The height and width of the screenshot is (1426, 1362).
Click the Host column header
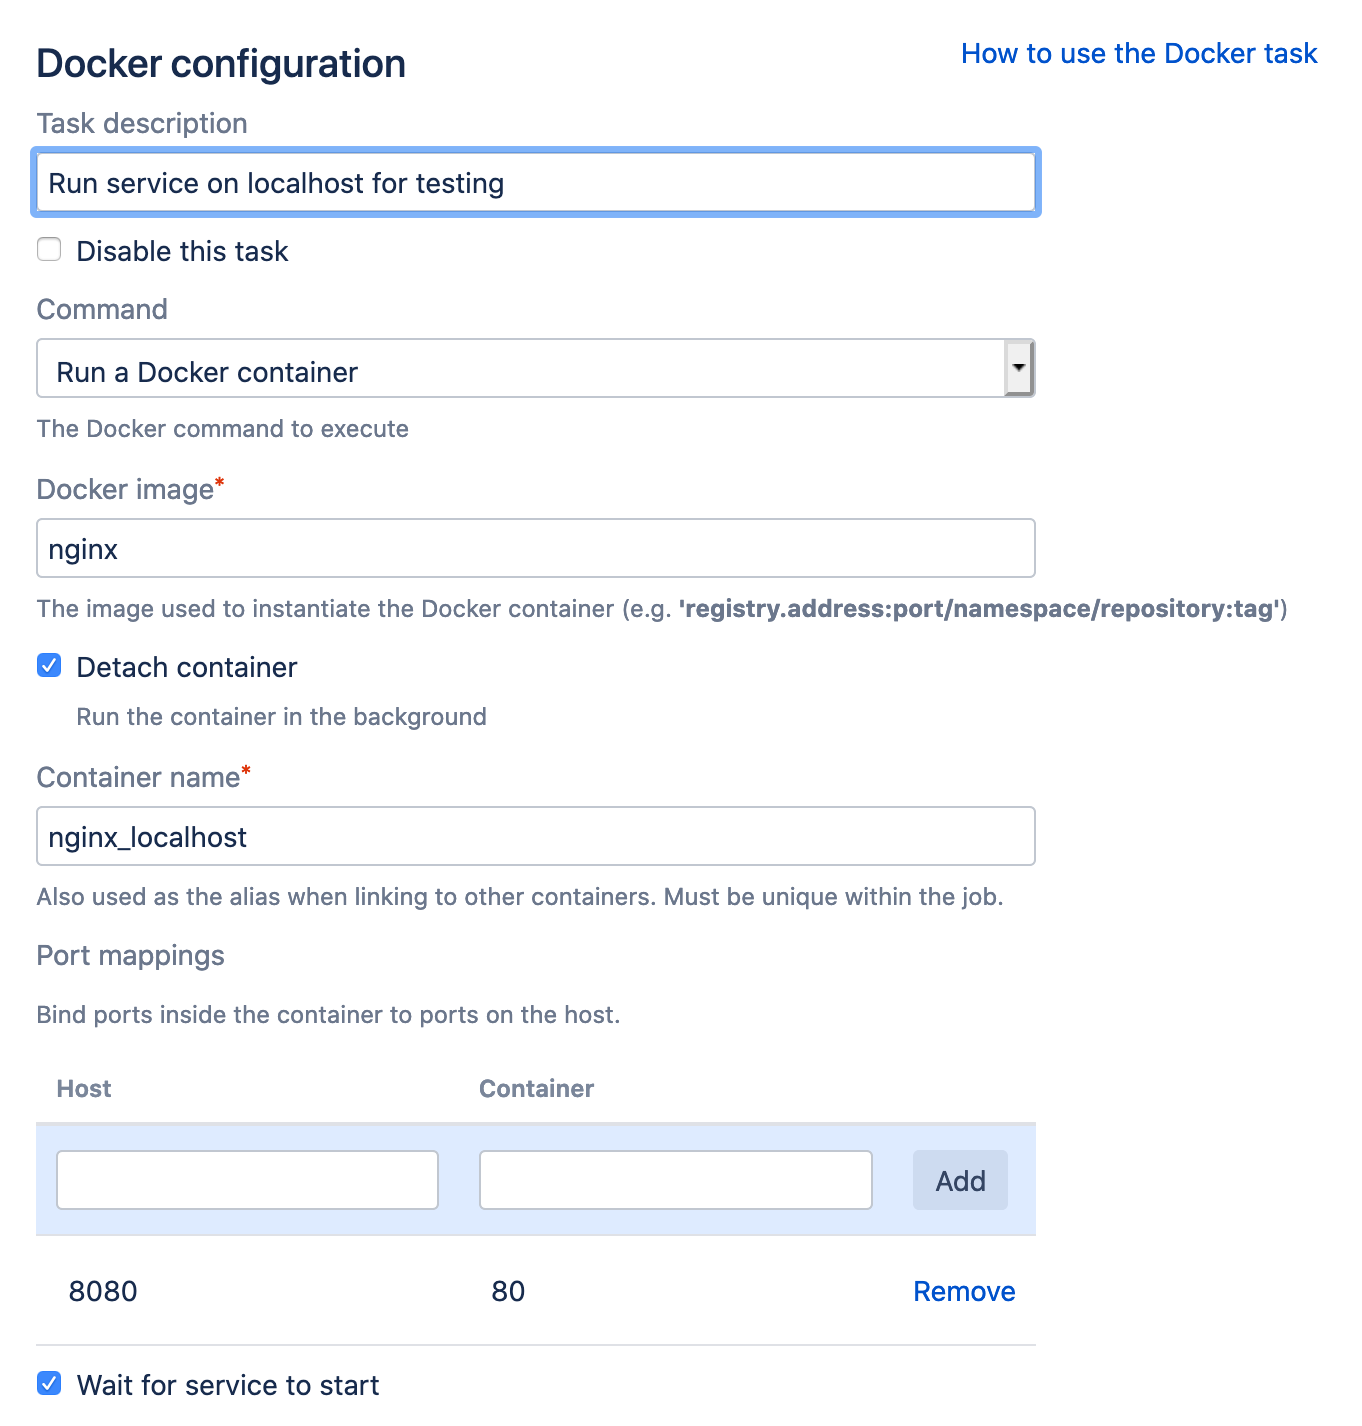[84, 1089]
